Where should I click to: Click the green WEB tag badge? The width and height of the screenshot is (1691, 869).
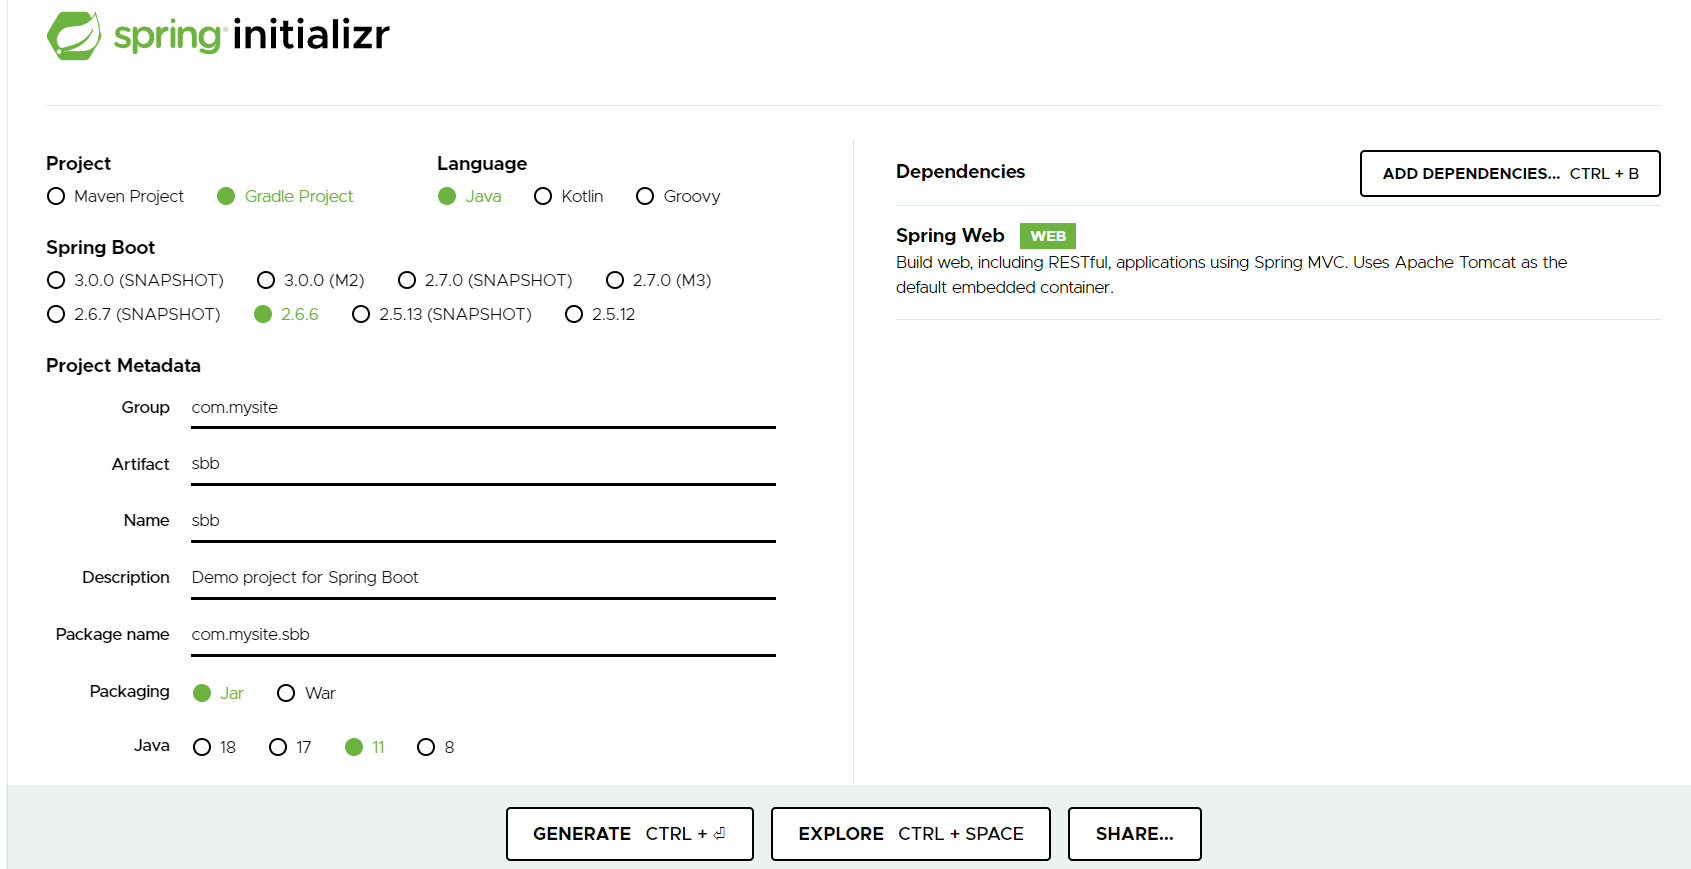[1048, 236]
